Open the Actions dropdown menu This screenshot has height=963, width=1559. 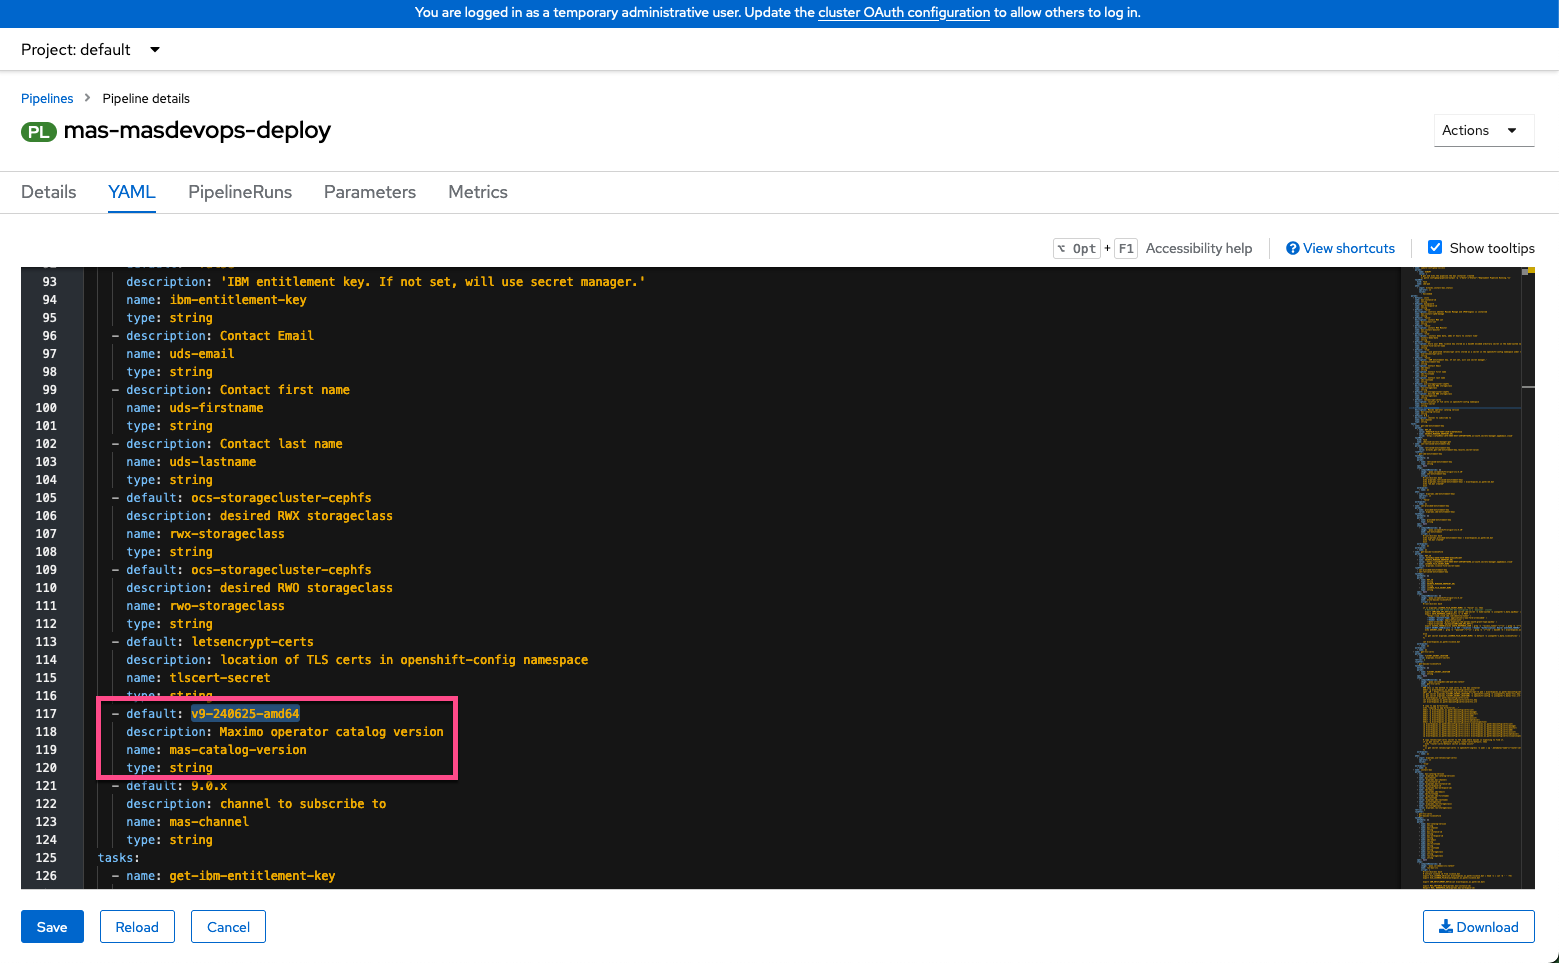click(1483, 130)
